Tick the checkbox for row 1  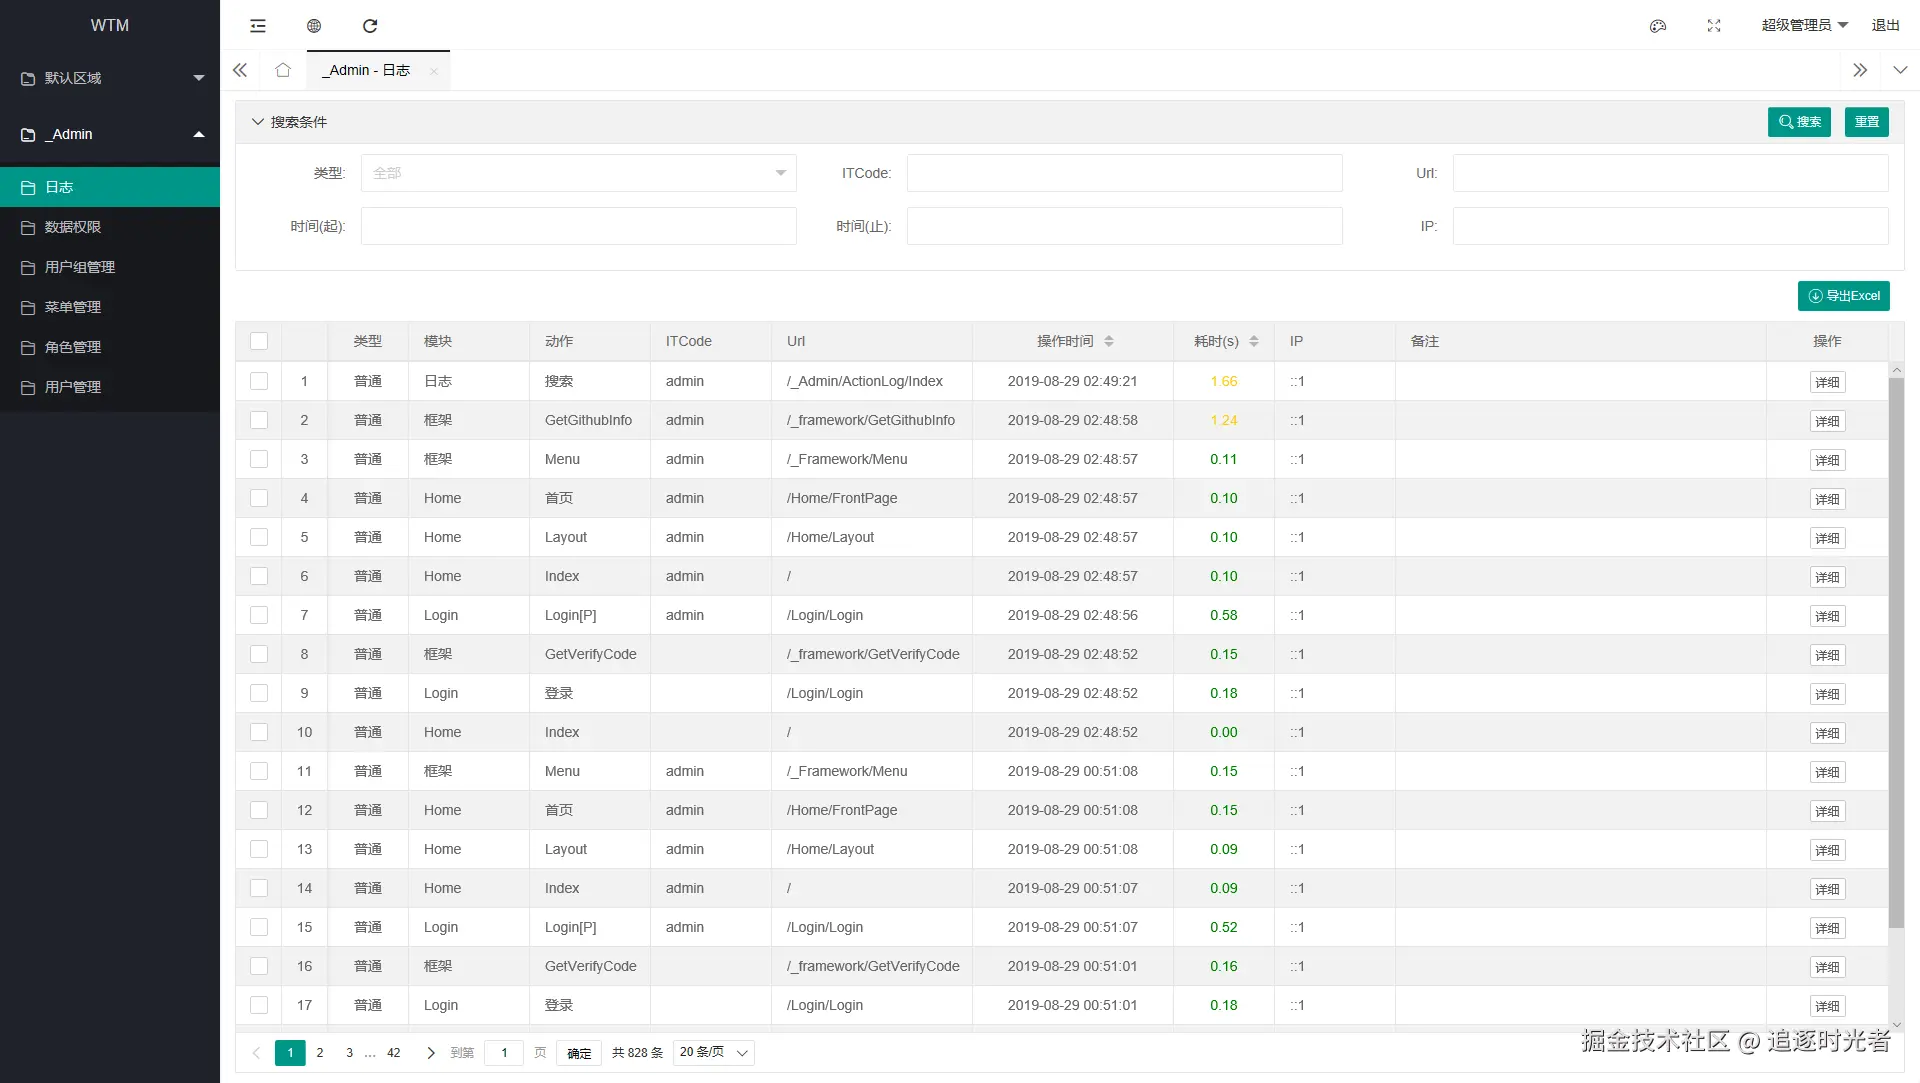259,381
